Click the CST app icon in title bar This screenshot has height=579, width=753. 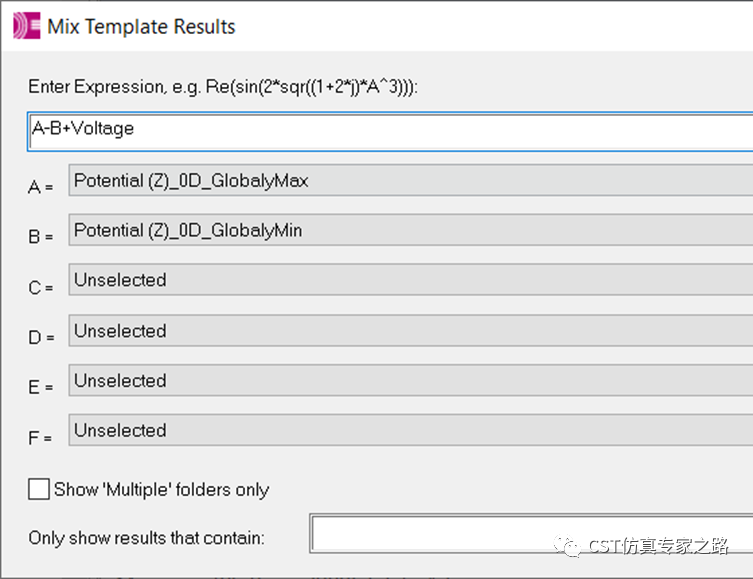pyautogui.click(x=26, y=26)
